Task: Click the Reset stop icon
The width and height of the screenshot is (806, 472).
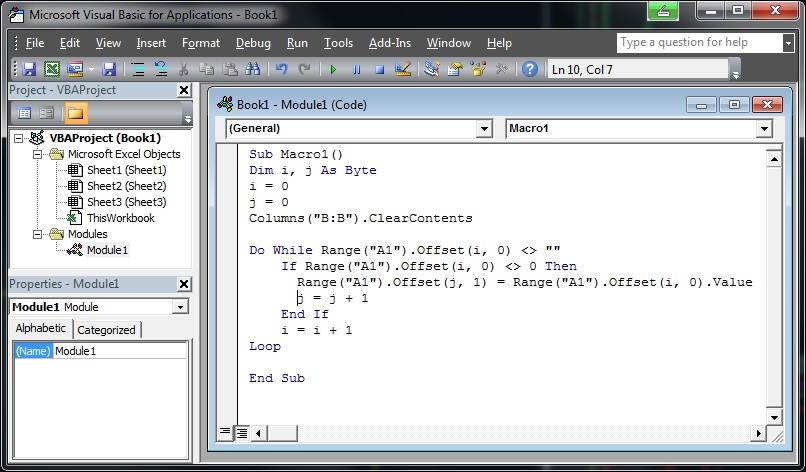Action: [x=379, y=69]
